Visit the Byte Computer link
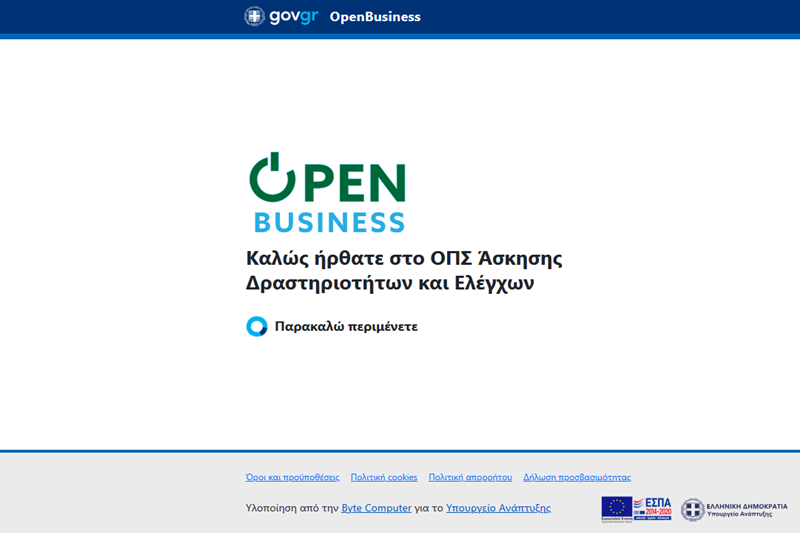The width and height of the screenshot is (800, 533). pyautogui.click(x=377, y=508)
